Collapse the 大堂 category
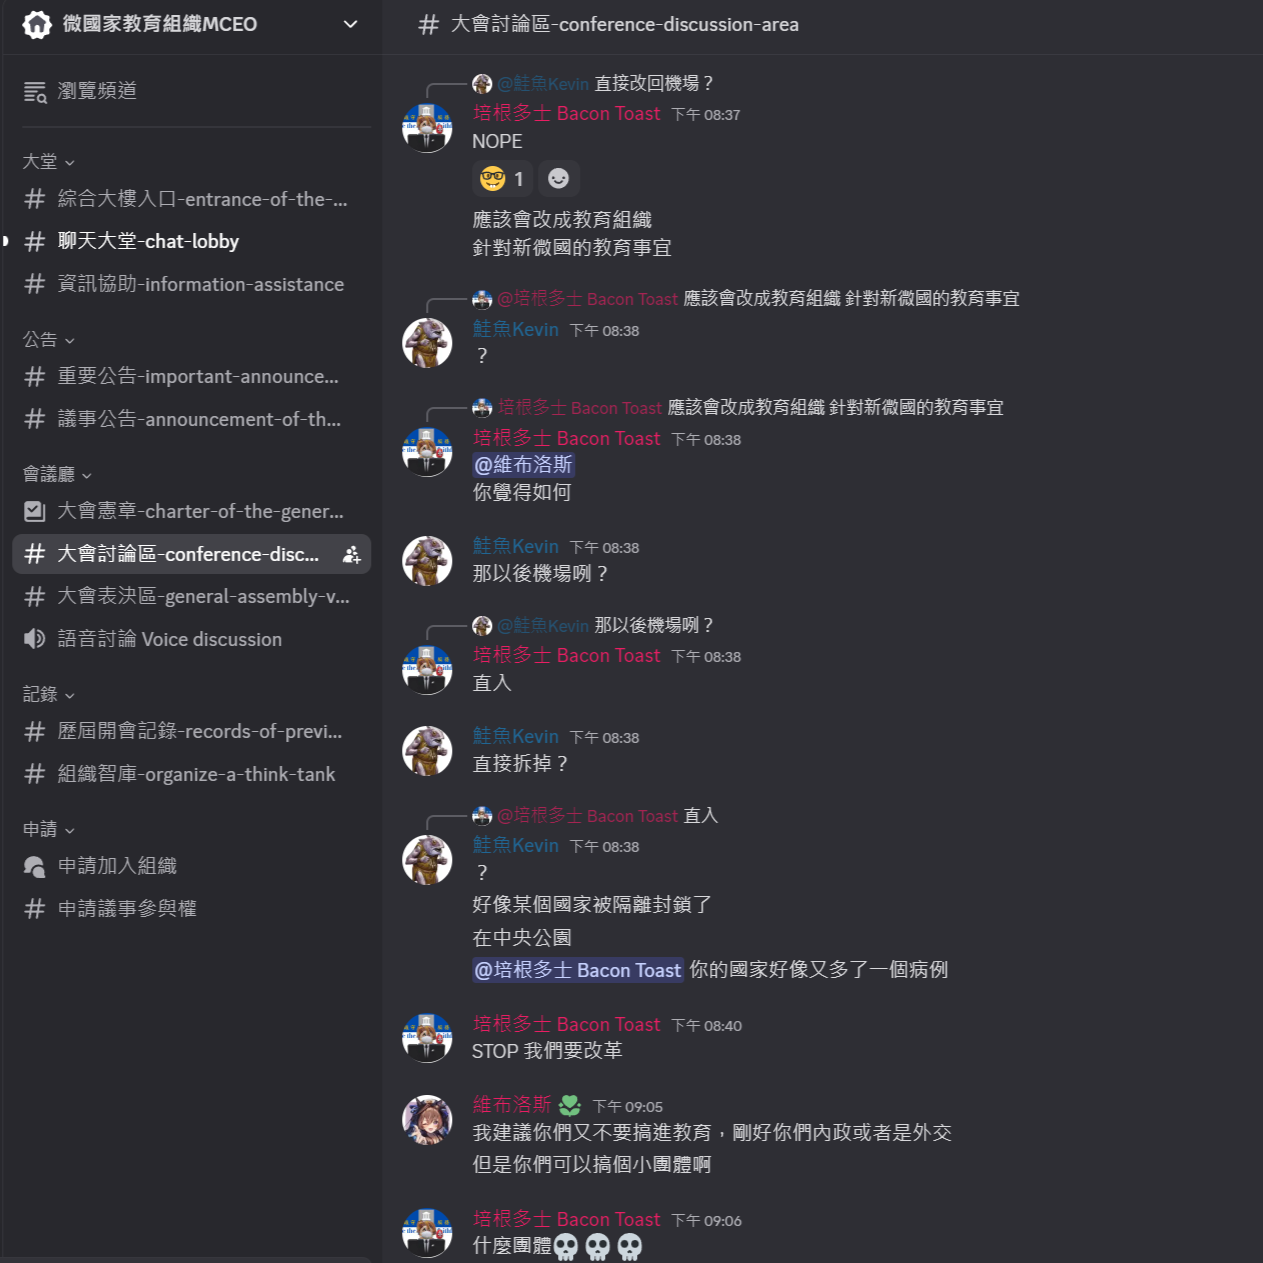1263x1263 pixels. pos(48,162)
